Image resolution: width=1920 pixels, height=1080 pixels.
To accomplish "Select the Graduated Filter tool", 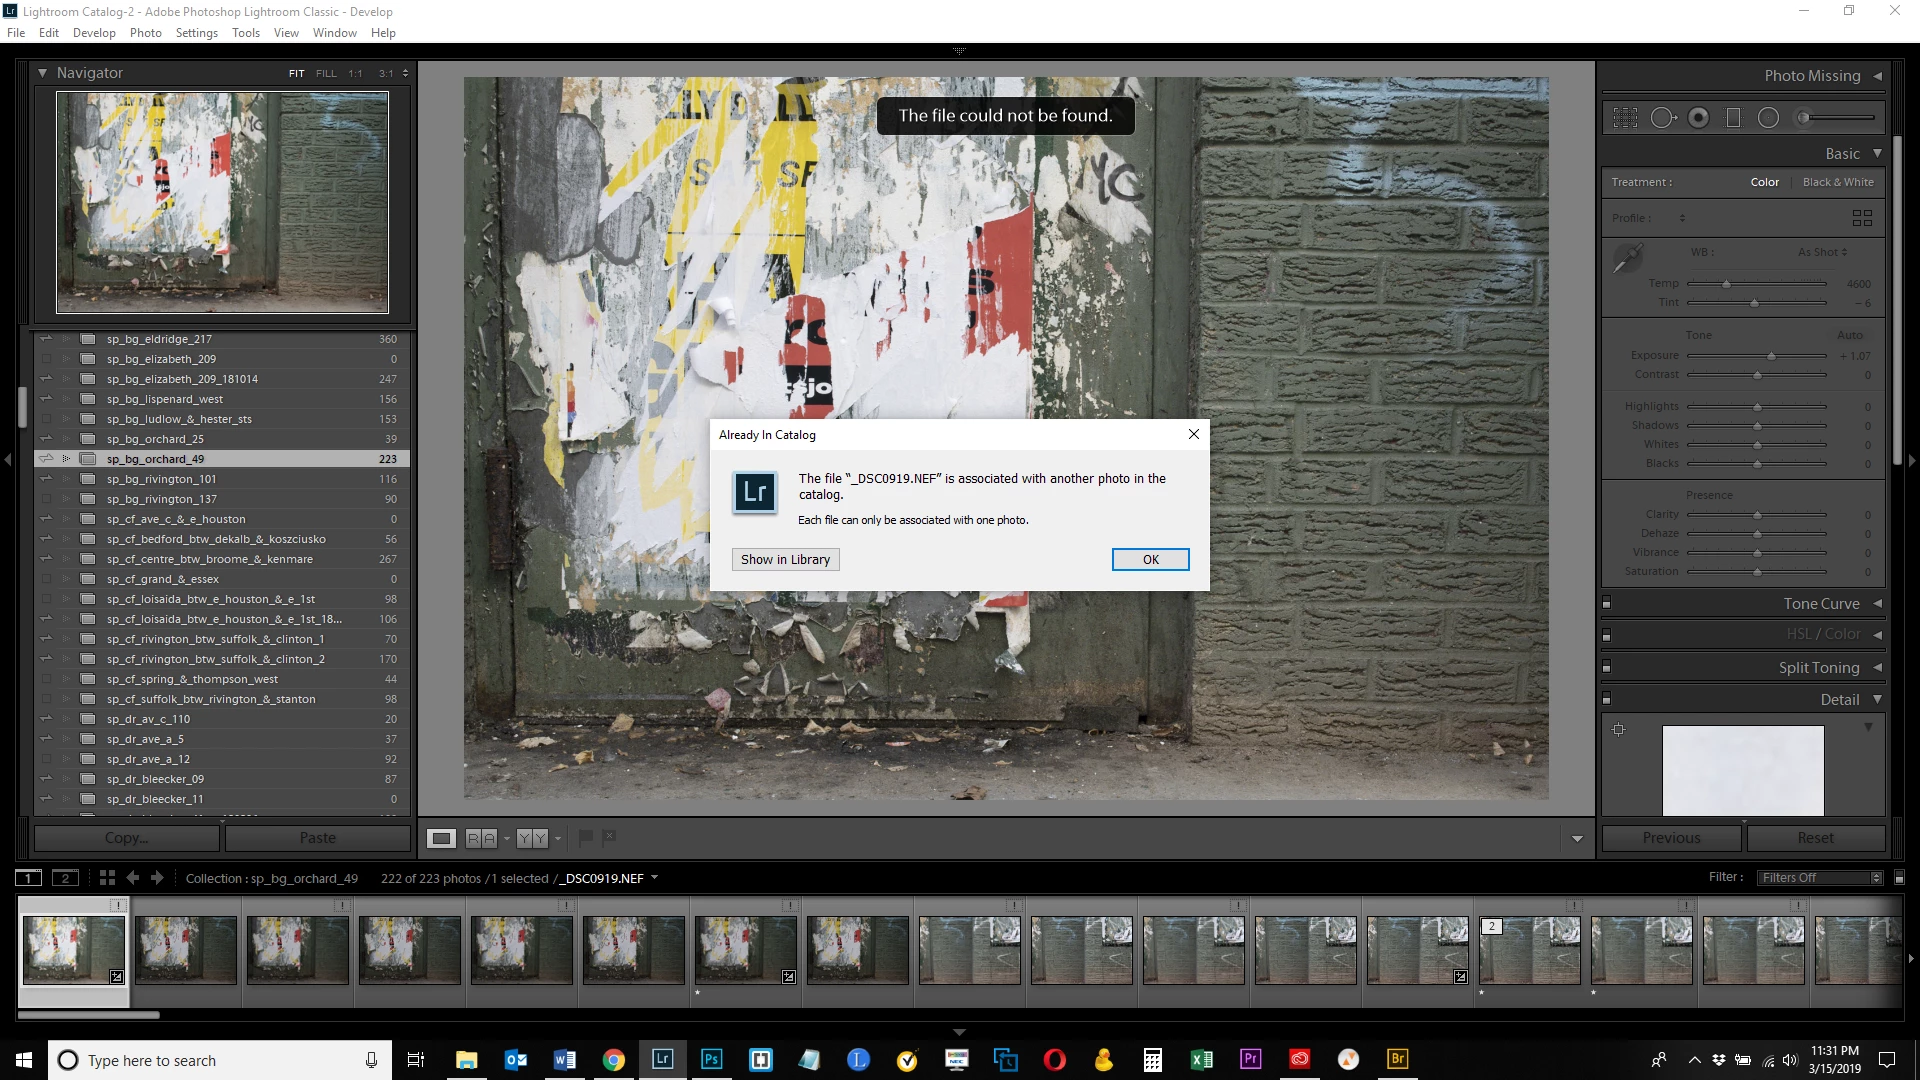I will click(1733, 118).
